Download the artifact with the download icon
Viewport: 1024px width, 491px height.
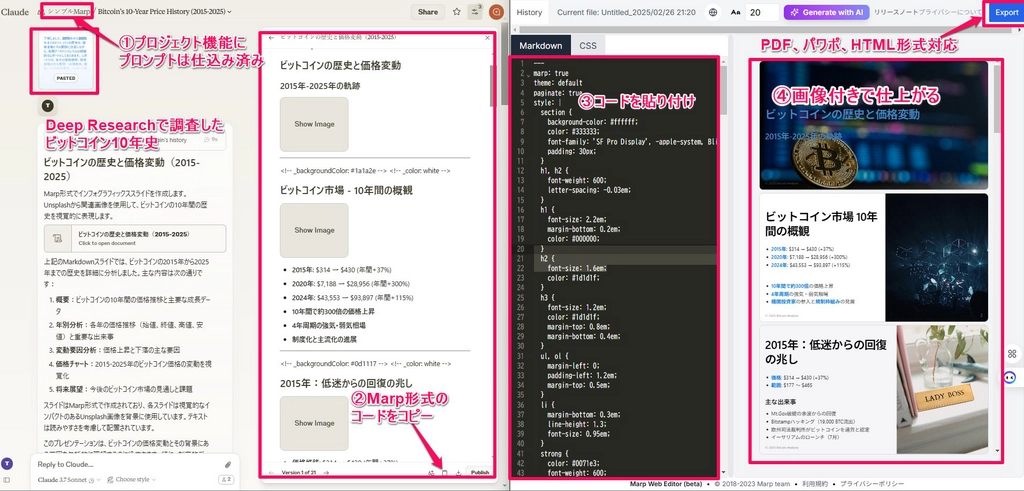[x=458, y=473]
